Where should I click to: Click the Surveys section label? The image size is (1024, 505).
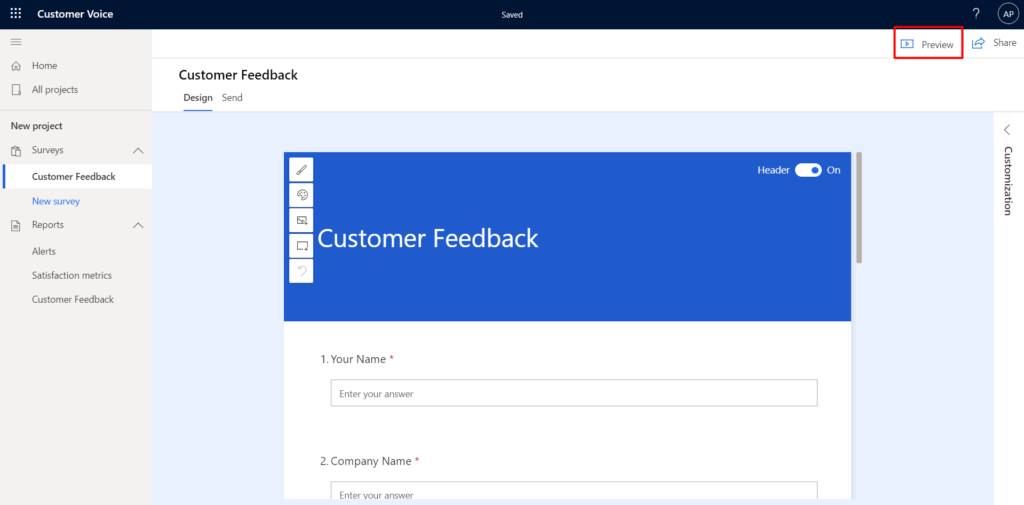[48, 150]
